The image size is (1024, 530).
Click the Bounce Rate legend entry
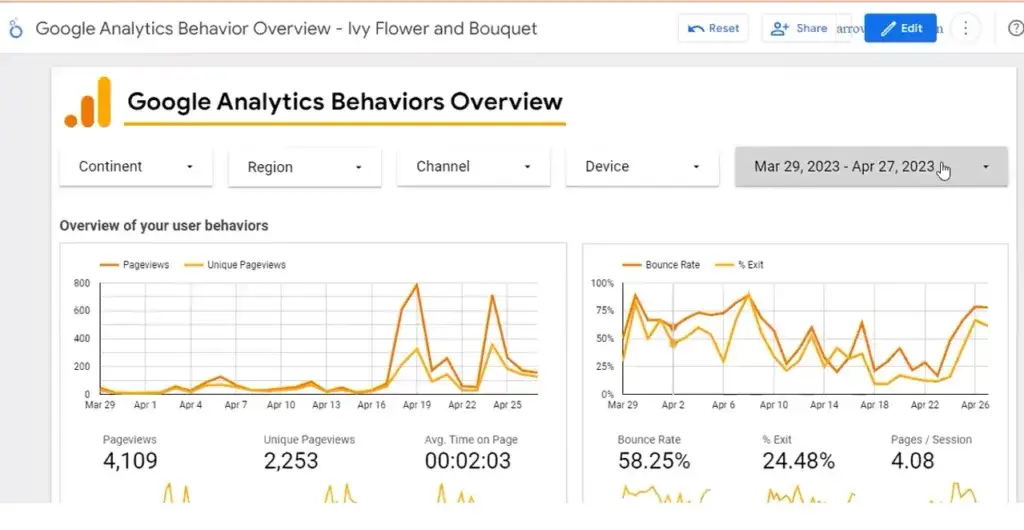pyautogui.click(x=661, y=265)
